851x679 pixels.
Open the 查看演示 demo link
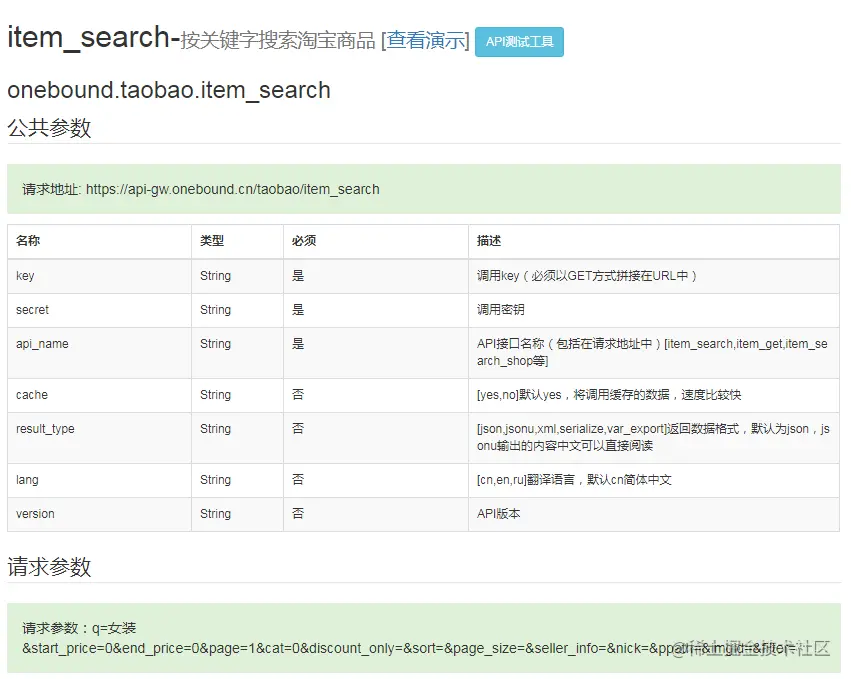[x=425, y=40]
